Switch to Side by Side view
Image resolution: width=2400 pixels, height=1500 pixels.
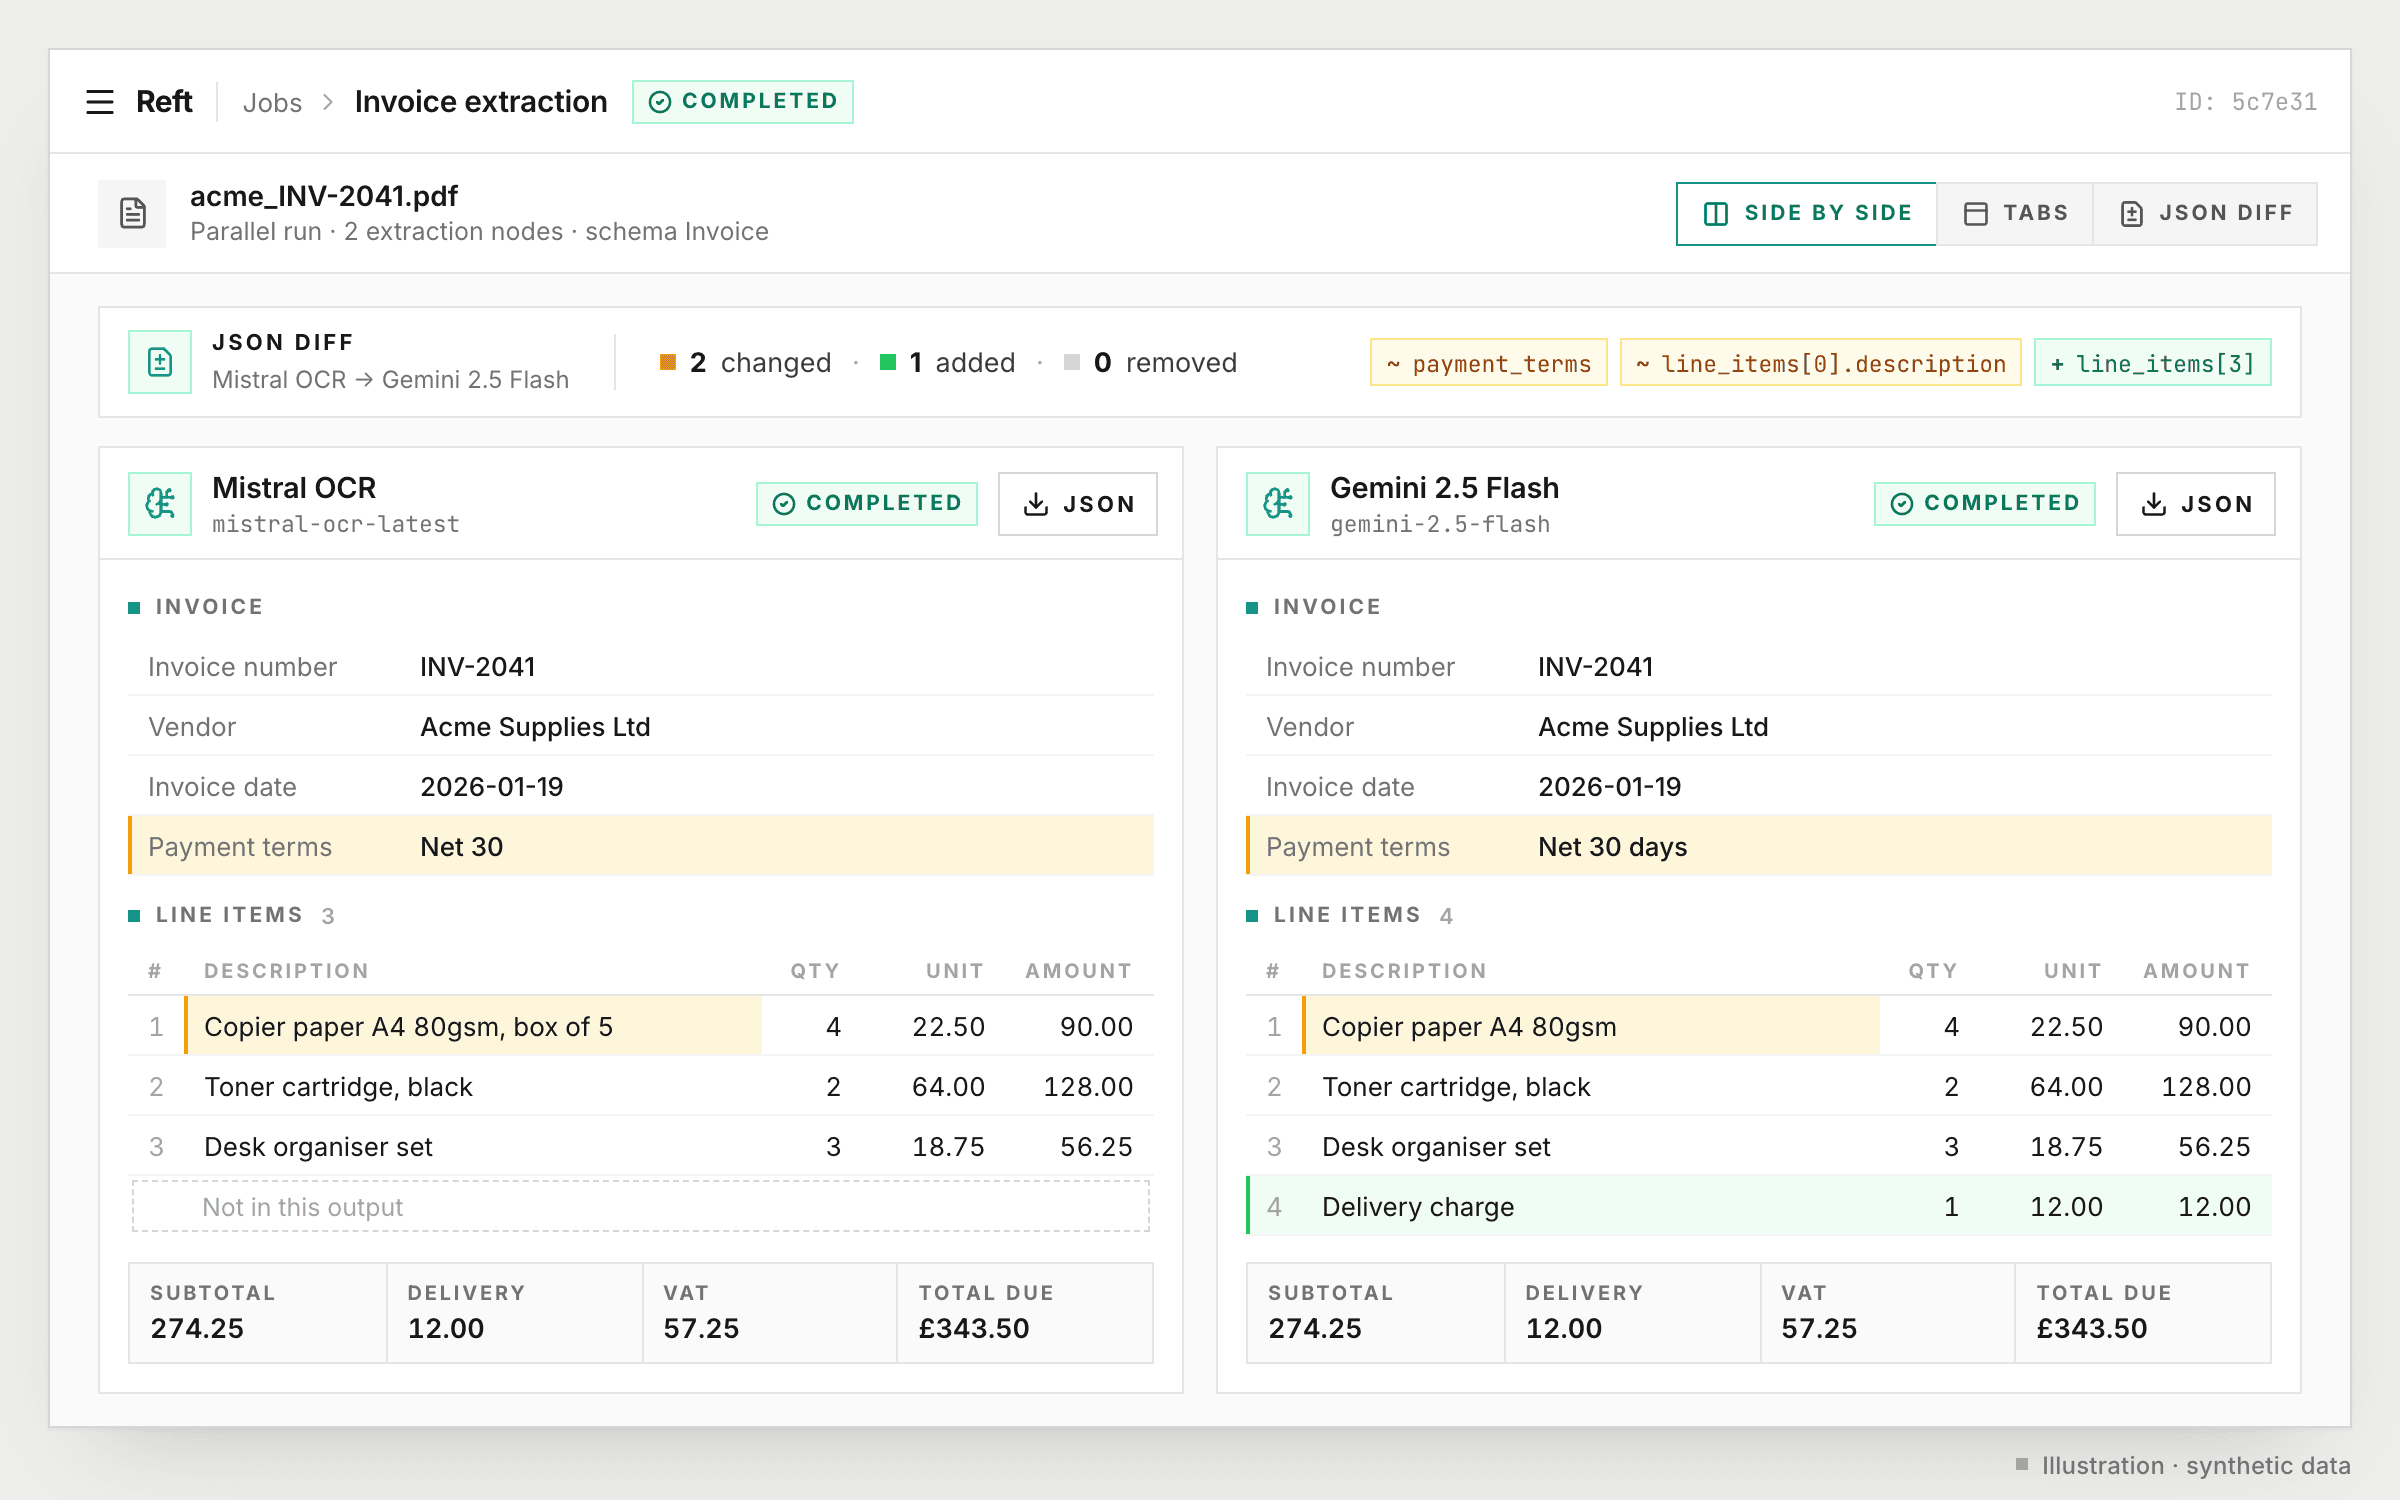pos(1806,213)
